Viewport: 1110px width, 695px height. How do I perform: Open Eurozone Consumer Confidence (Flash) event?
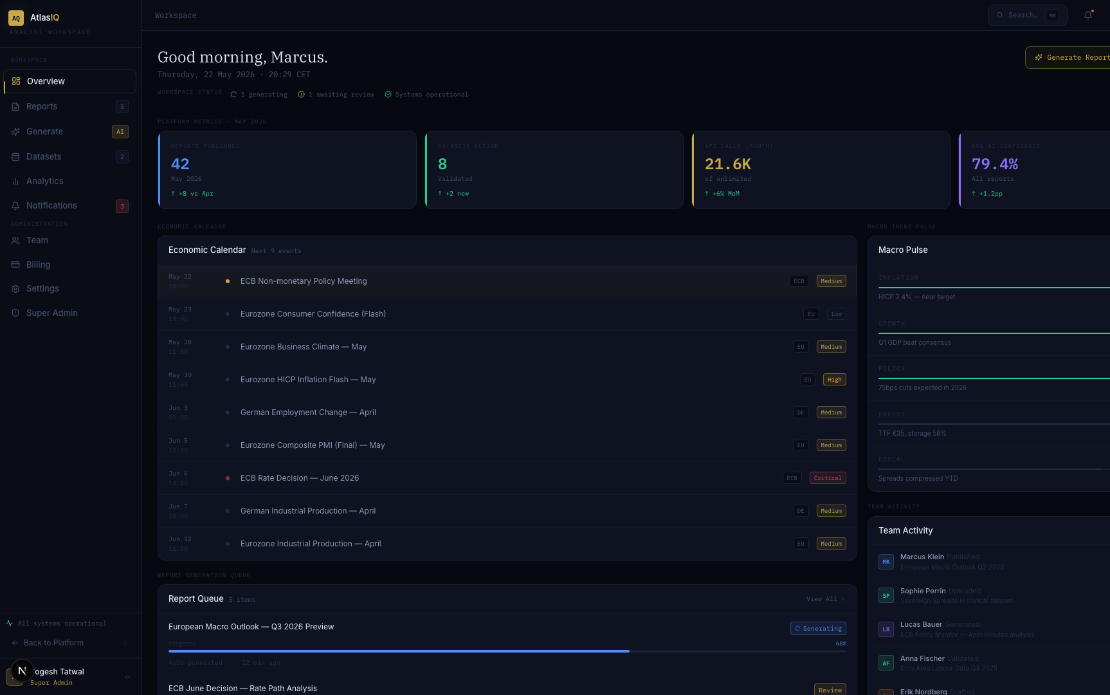(x=507, y=314)
